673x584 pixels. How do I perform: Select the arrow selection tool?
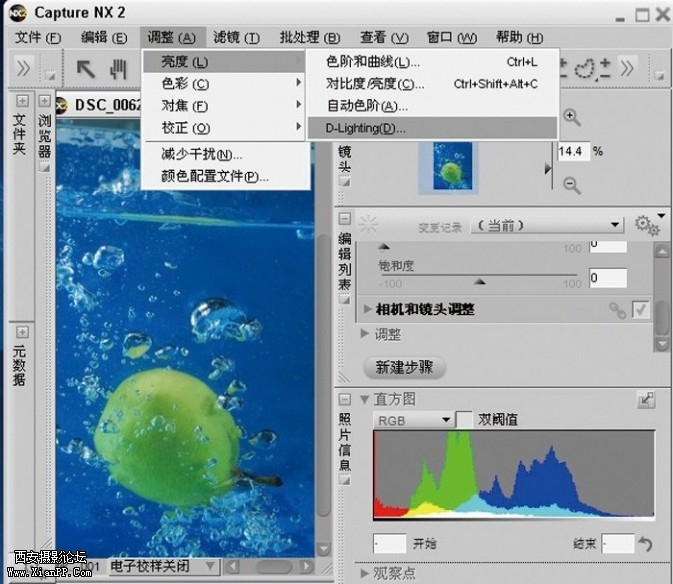point(85,69)
